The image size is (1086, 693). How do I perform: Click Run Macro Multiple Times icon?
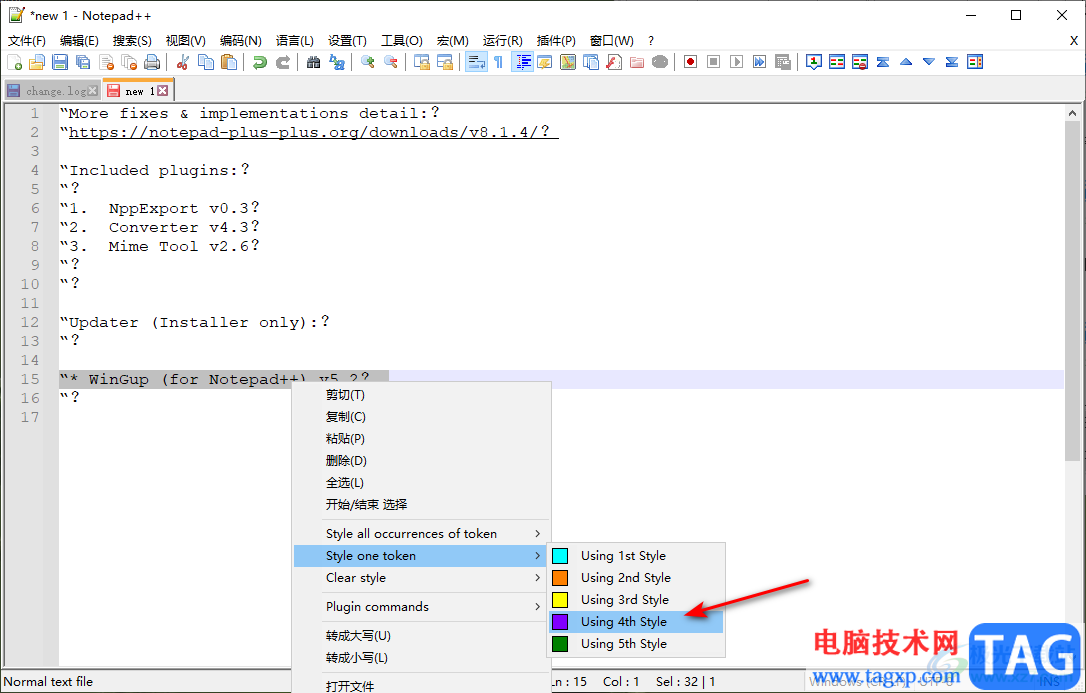pos(759,62)
